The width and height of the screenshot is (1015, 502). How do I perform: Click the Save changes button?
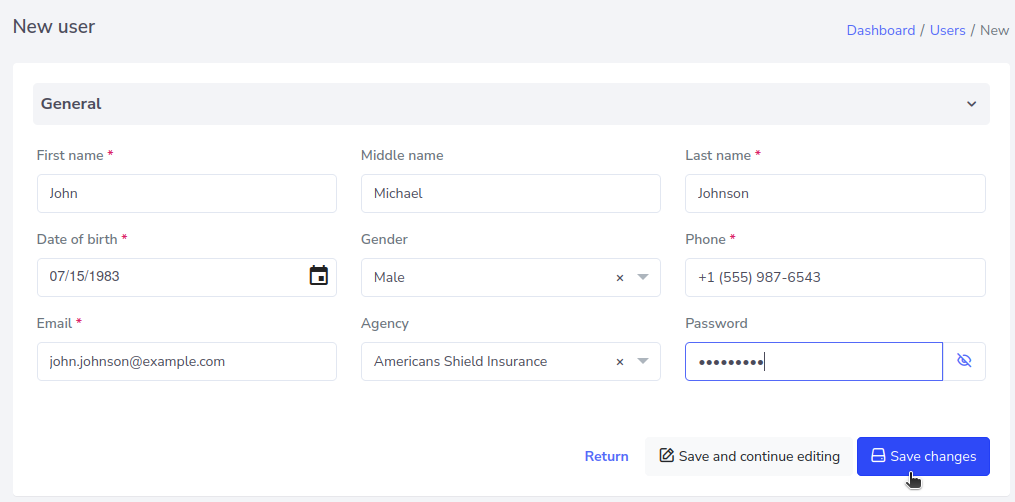coord(922,456)
